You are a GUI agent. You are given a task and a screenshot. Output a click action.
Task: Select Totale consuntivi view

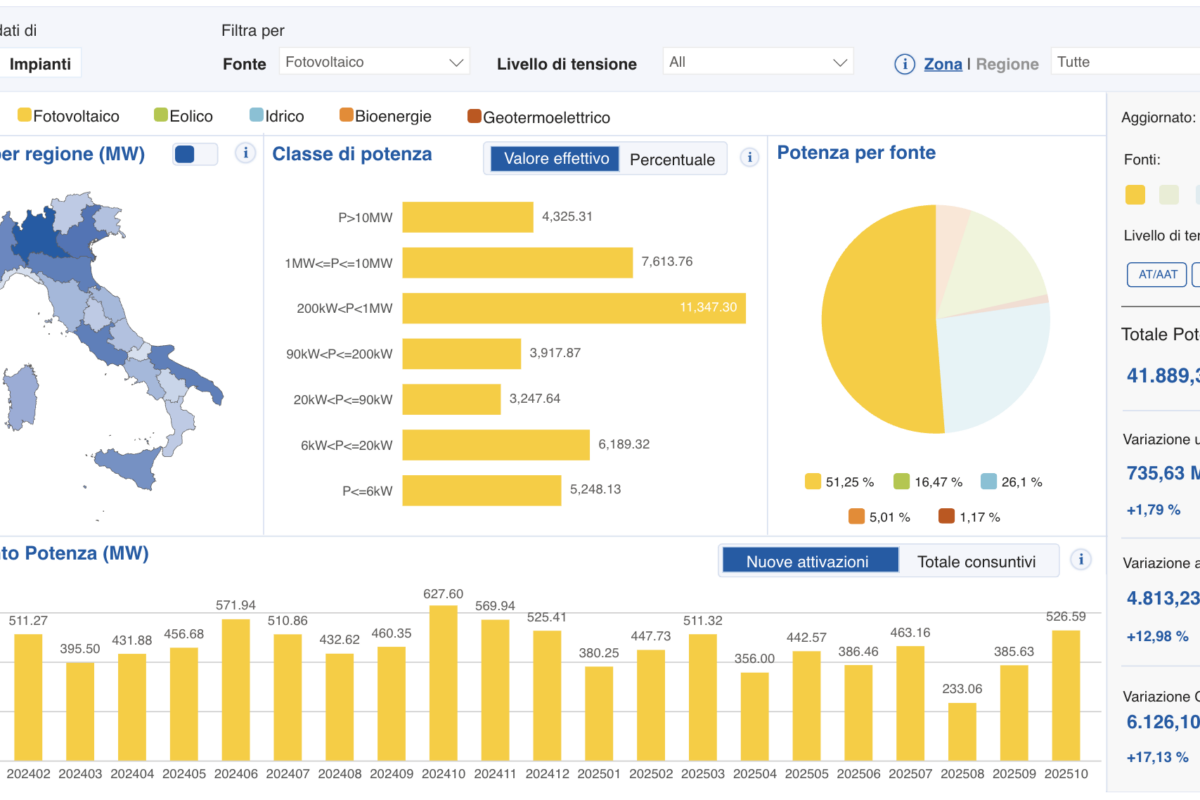coord(976,562)
